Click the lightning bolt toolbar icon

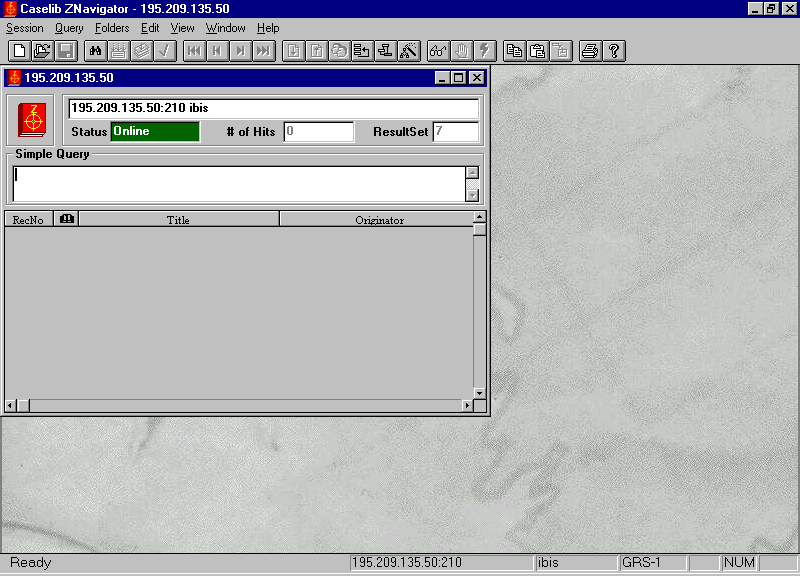coord(484,51)
